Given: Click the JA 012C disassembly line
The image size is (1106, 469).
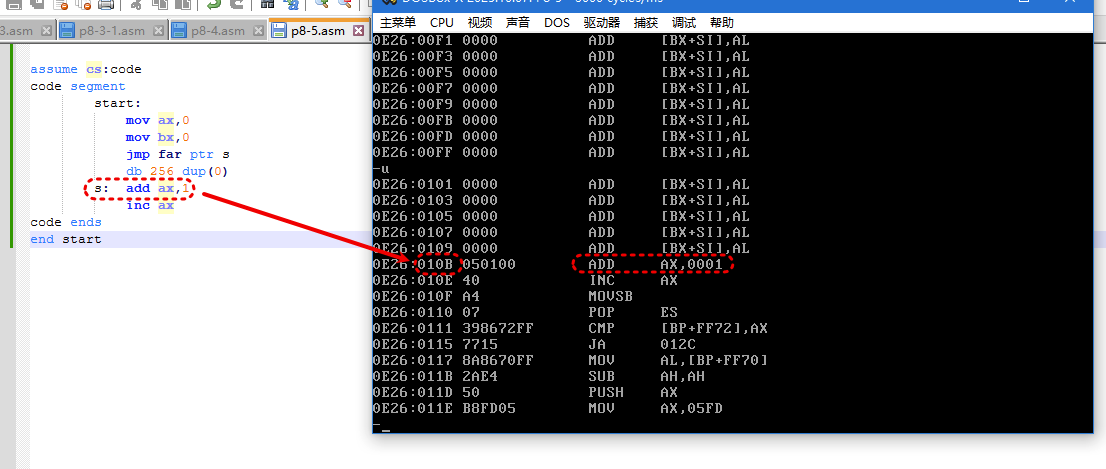Looking at the screenshot, I should pos(533,345).
